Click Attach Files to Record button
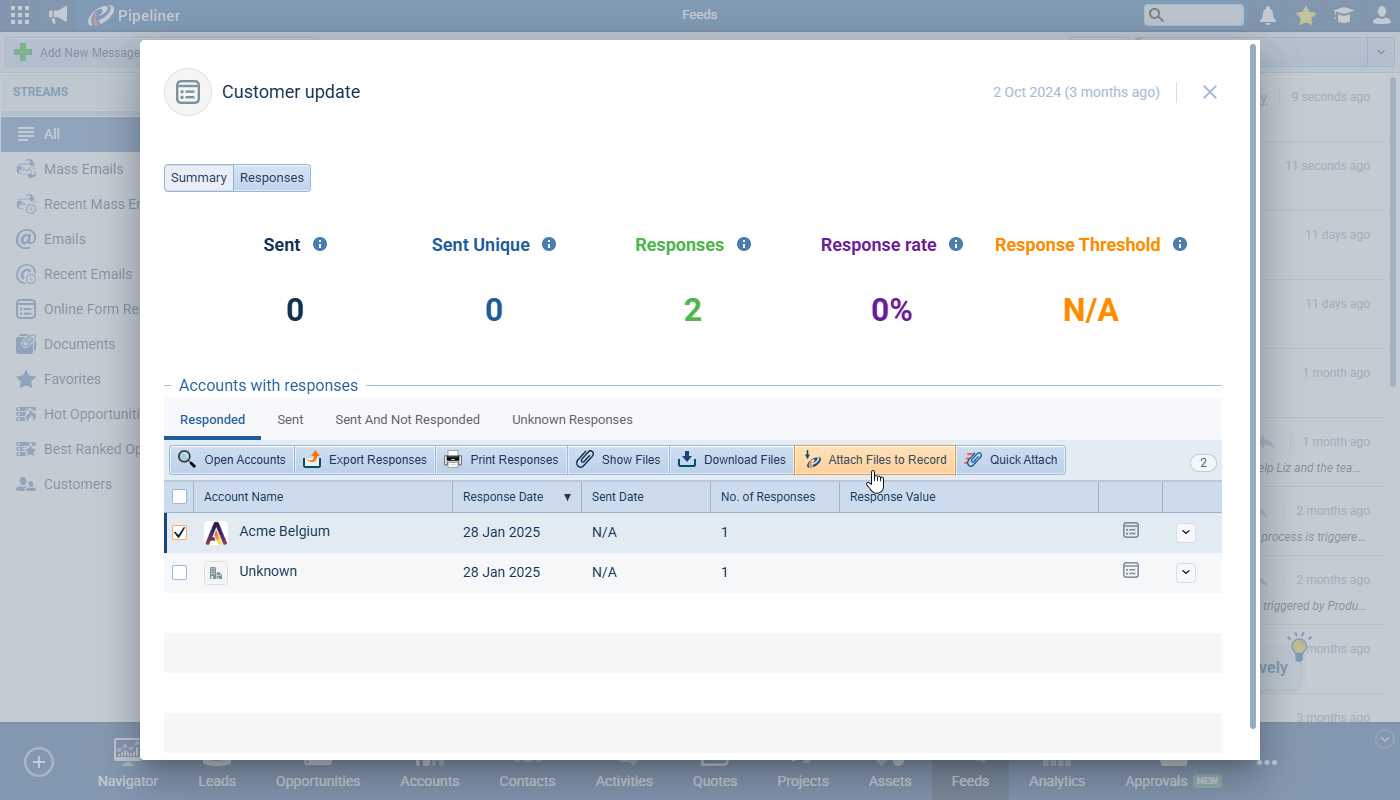This screenshot has width=1400, height=800. coord(875,460)
